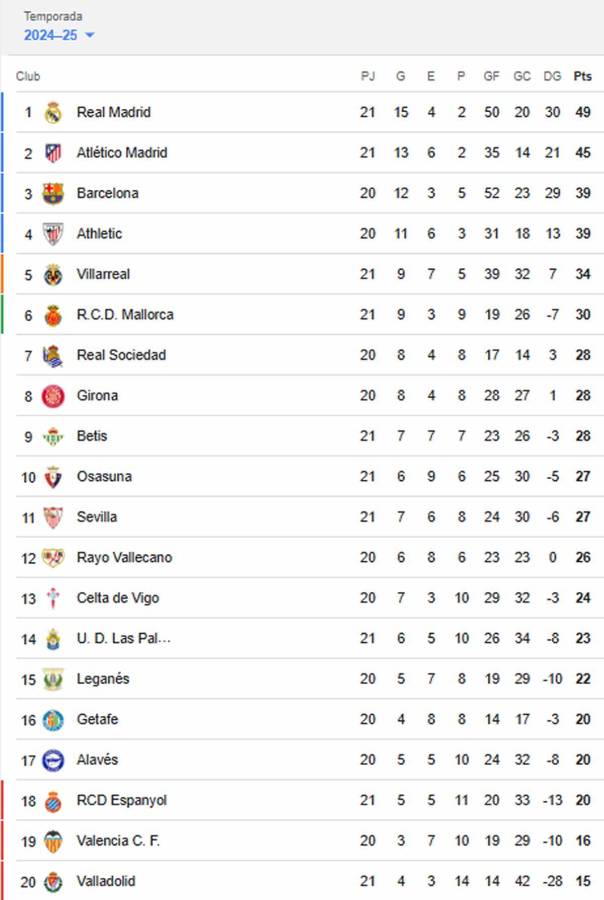604x900 pixels.
Task: Click the Club column header
Action: click(x=28, y=76)
